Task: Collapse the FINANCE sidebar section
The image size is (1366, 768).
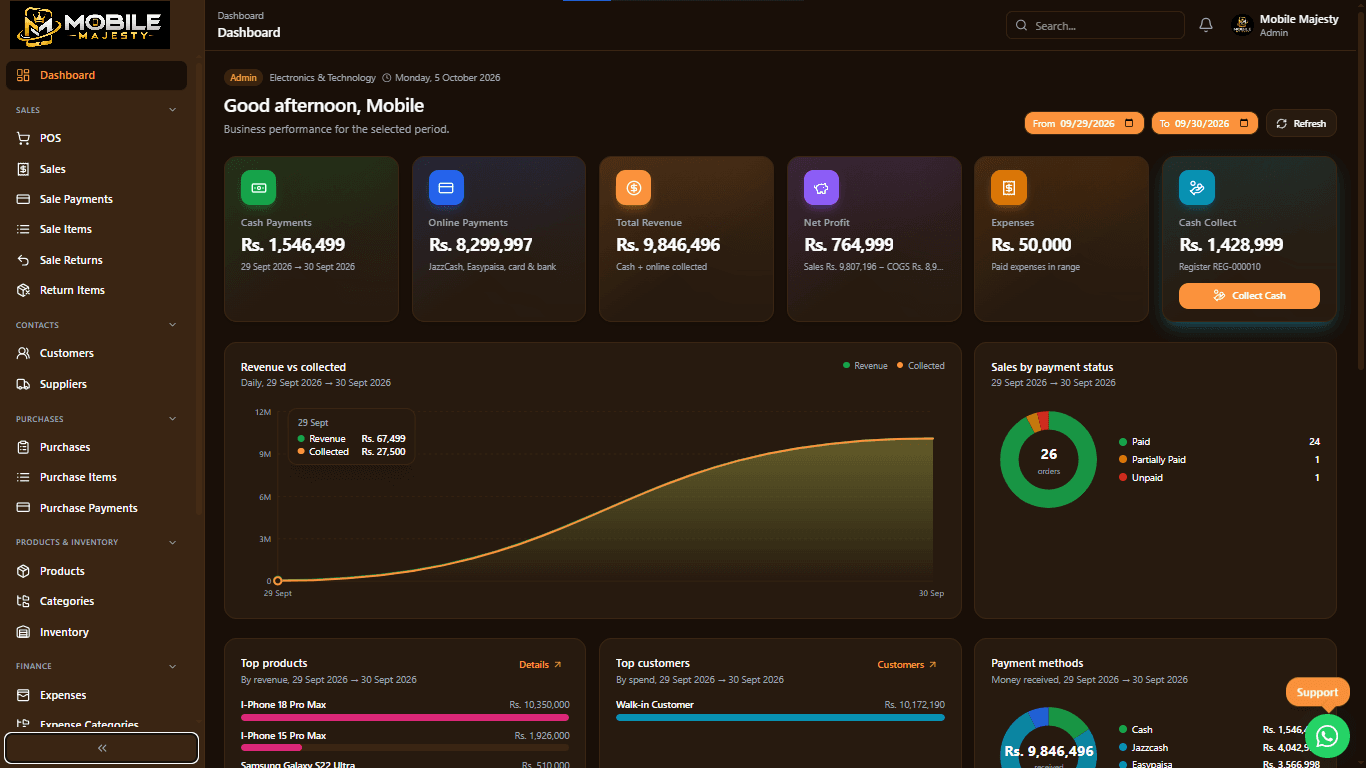Action: [172, 666]
